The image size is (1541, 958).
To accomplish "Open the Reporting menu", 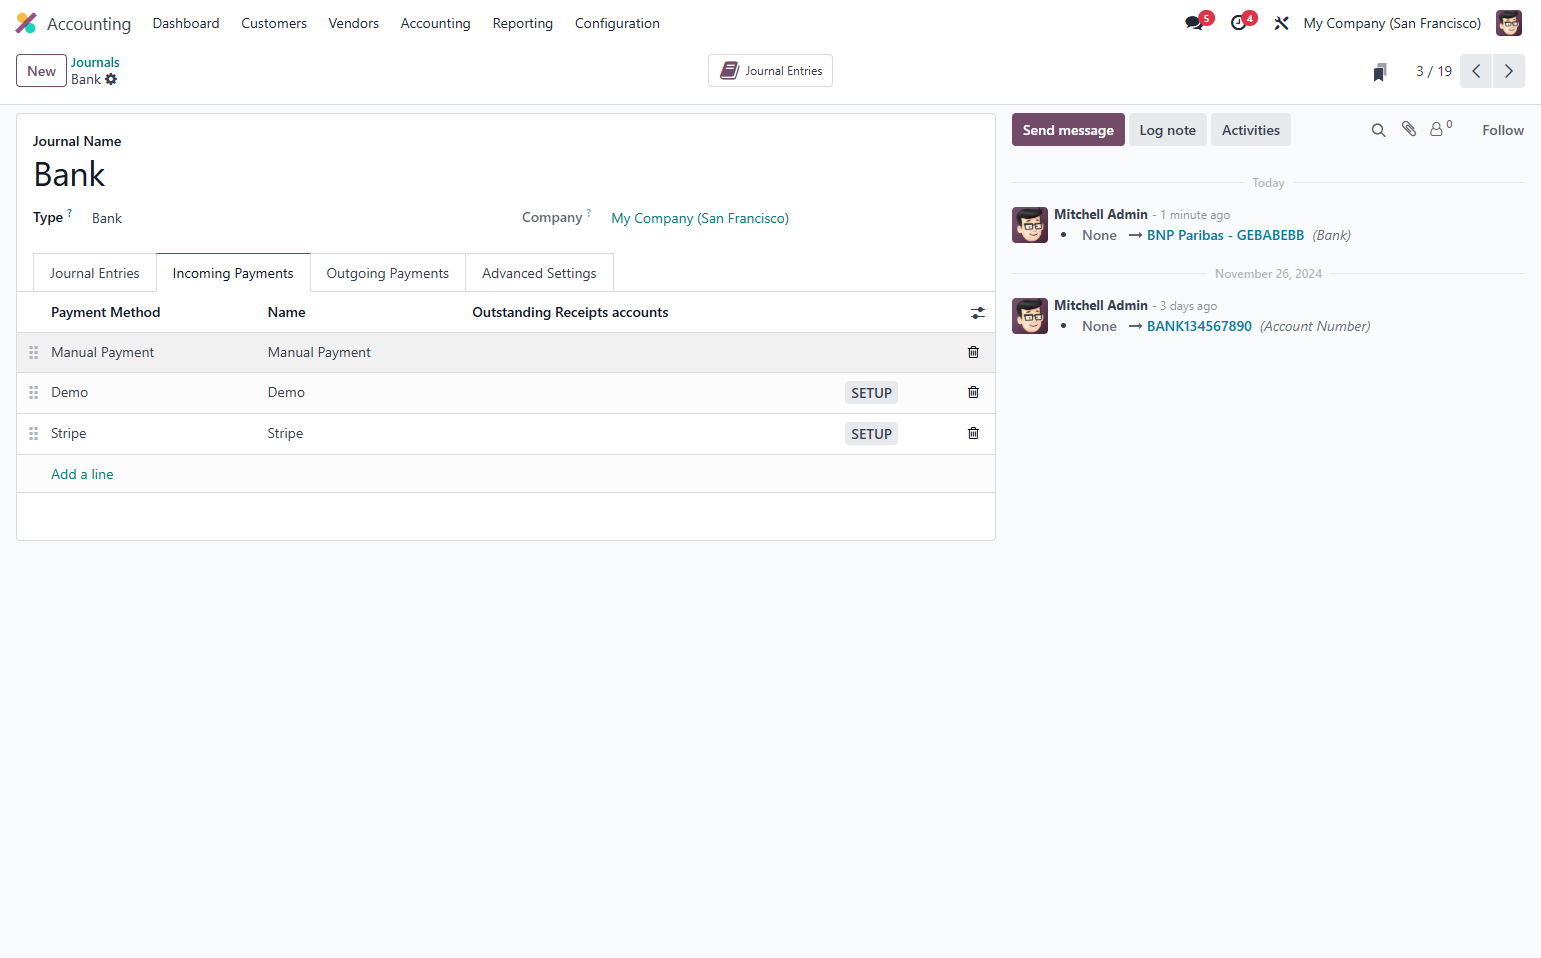I will [522, 23].
